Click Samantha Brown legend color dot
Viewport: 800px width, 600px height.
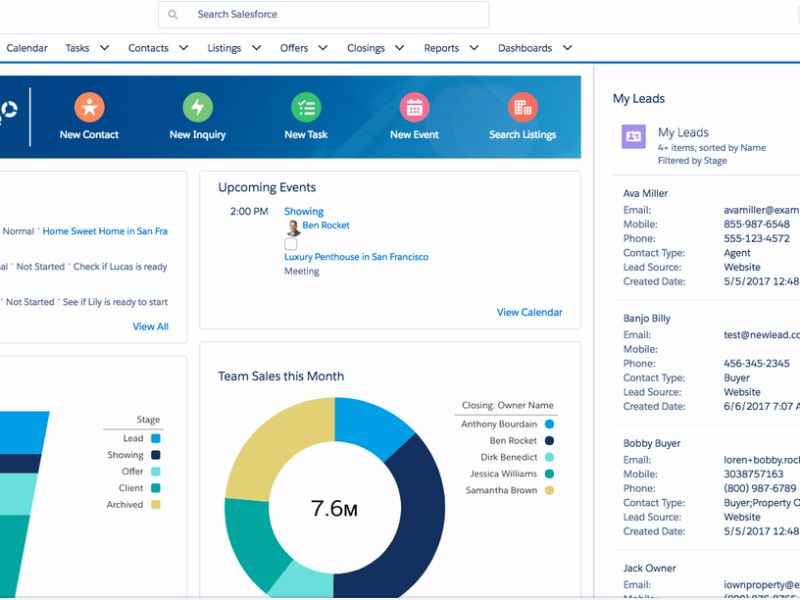(x=549, y=490)
